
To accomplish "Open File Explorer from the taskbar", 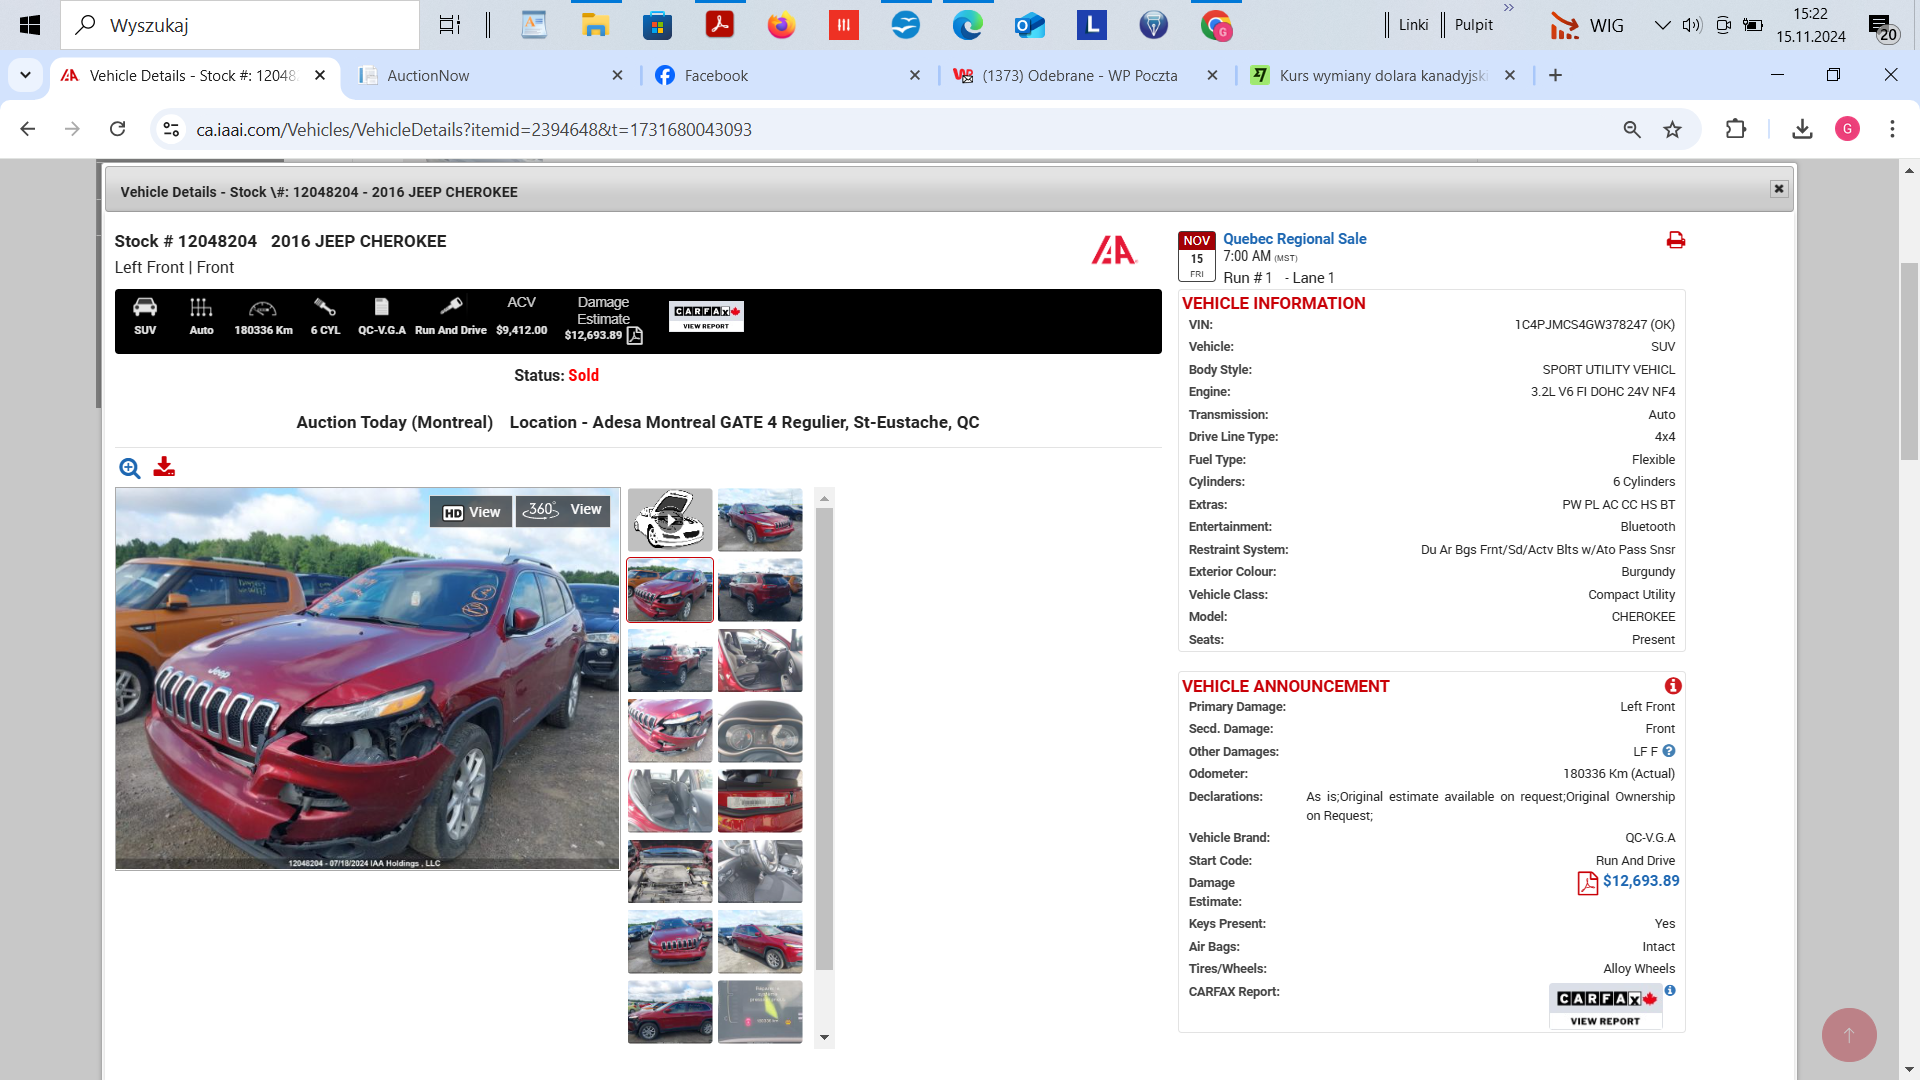I will pyautogui.click(x=595, y=25).
